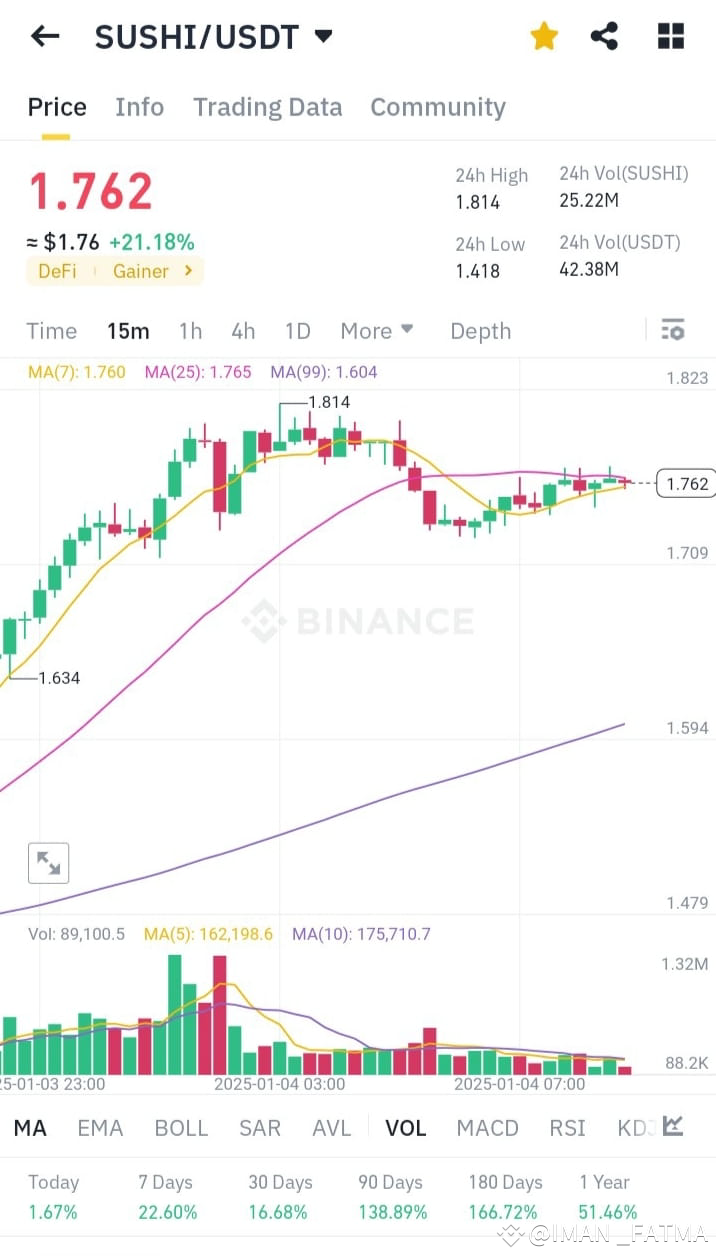
Task: Switch to the Trading Data tab
Action: coord(267,107)
